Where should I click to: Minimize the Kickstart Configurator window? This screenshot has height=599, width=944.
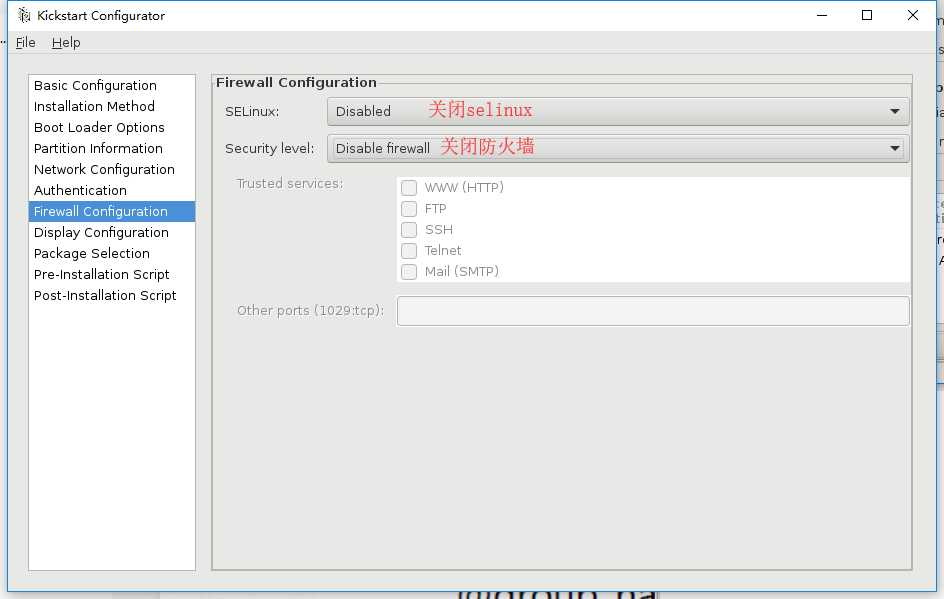pos(822,15)
